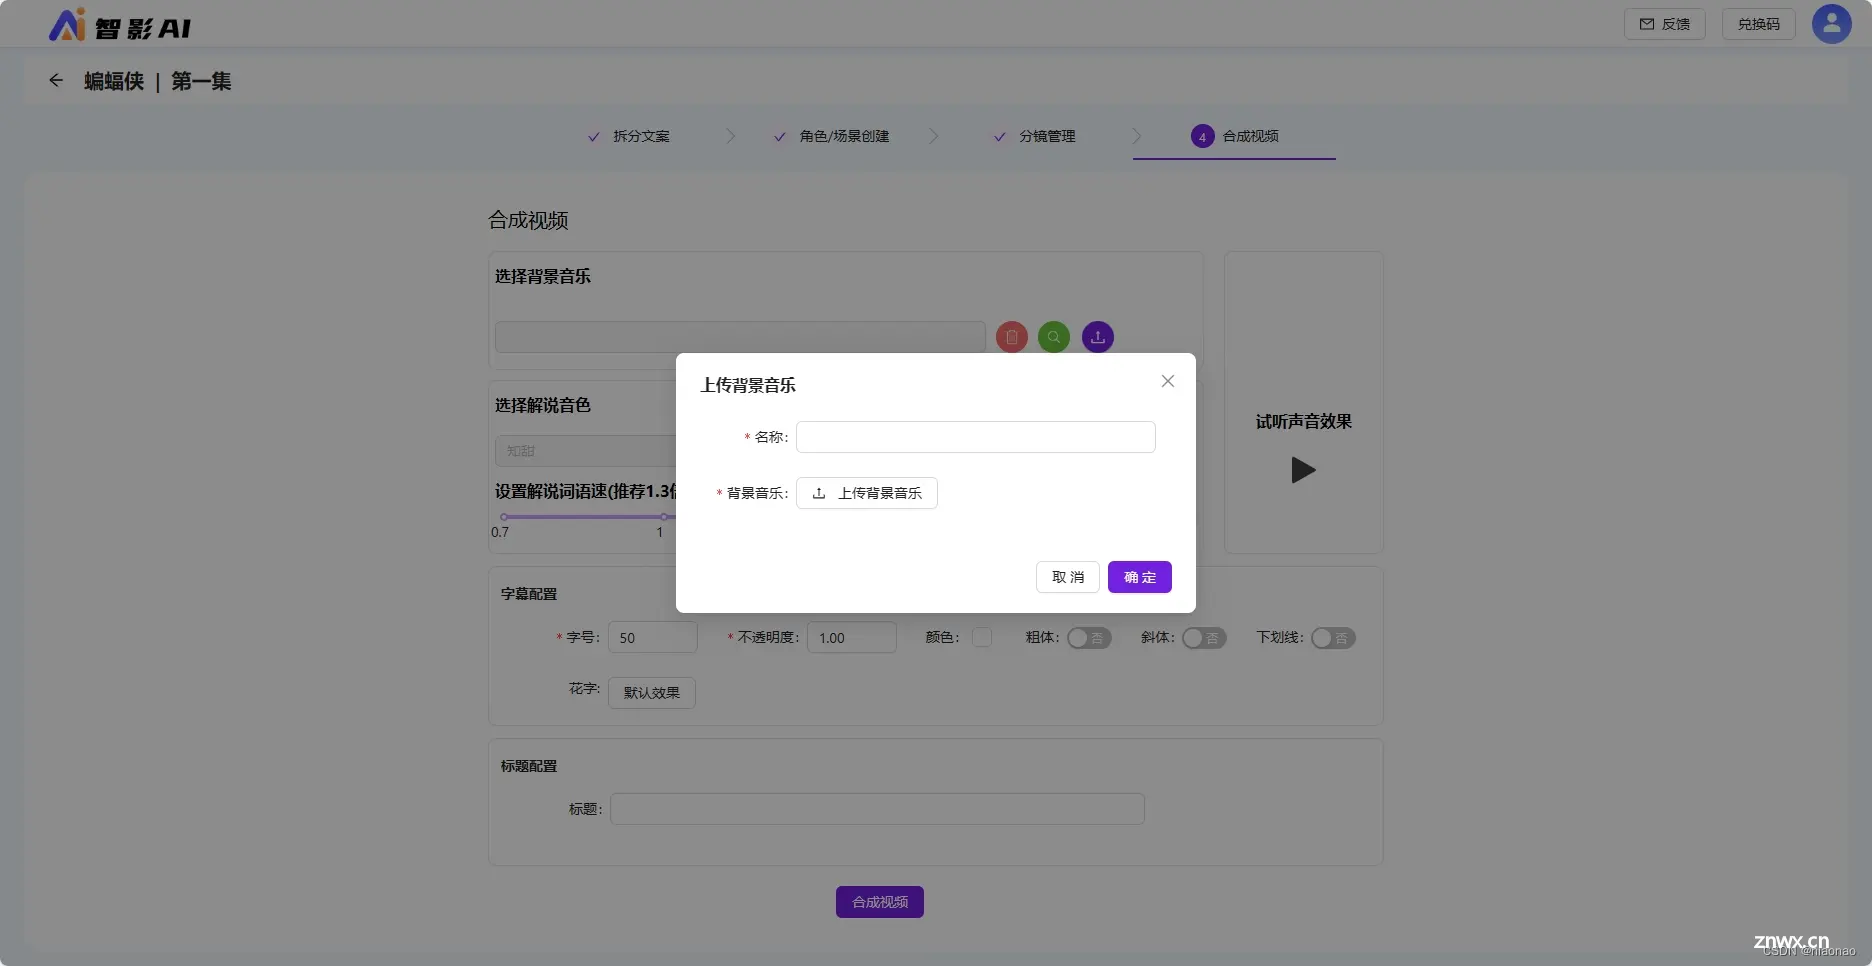Toggle the 下划线 underline switch
This screenshot has height=966, width=1872.
coord(1333,638)
